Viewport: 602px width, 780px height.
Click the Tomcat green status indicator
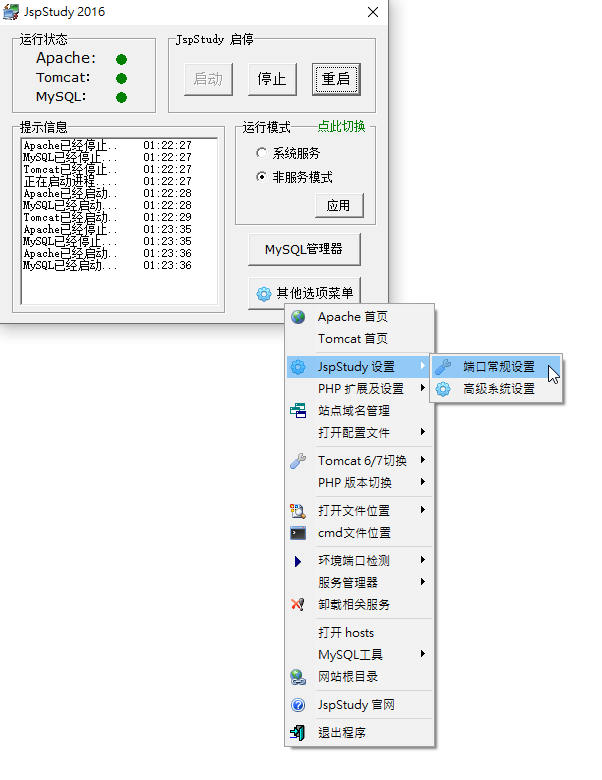click(121, 79)
